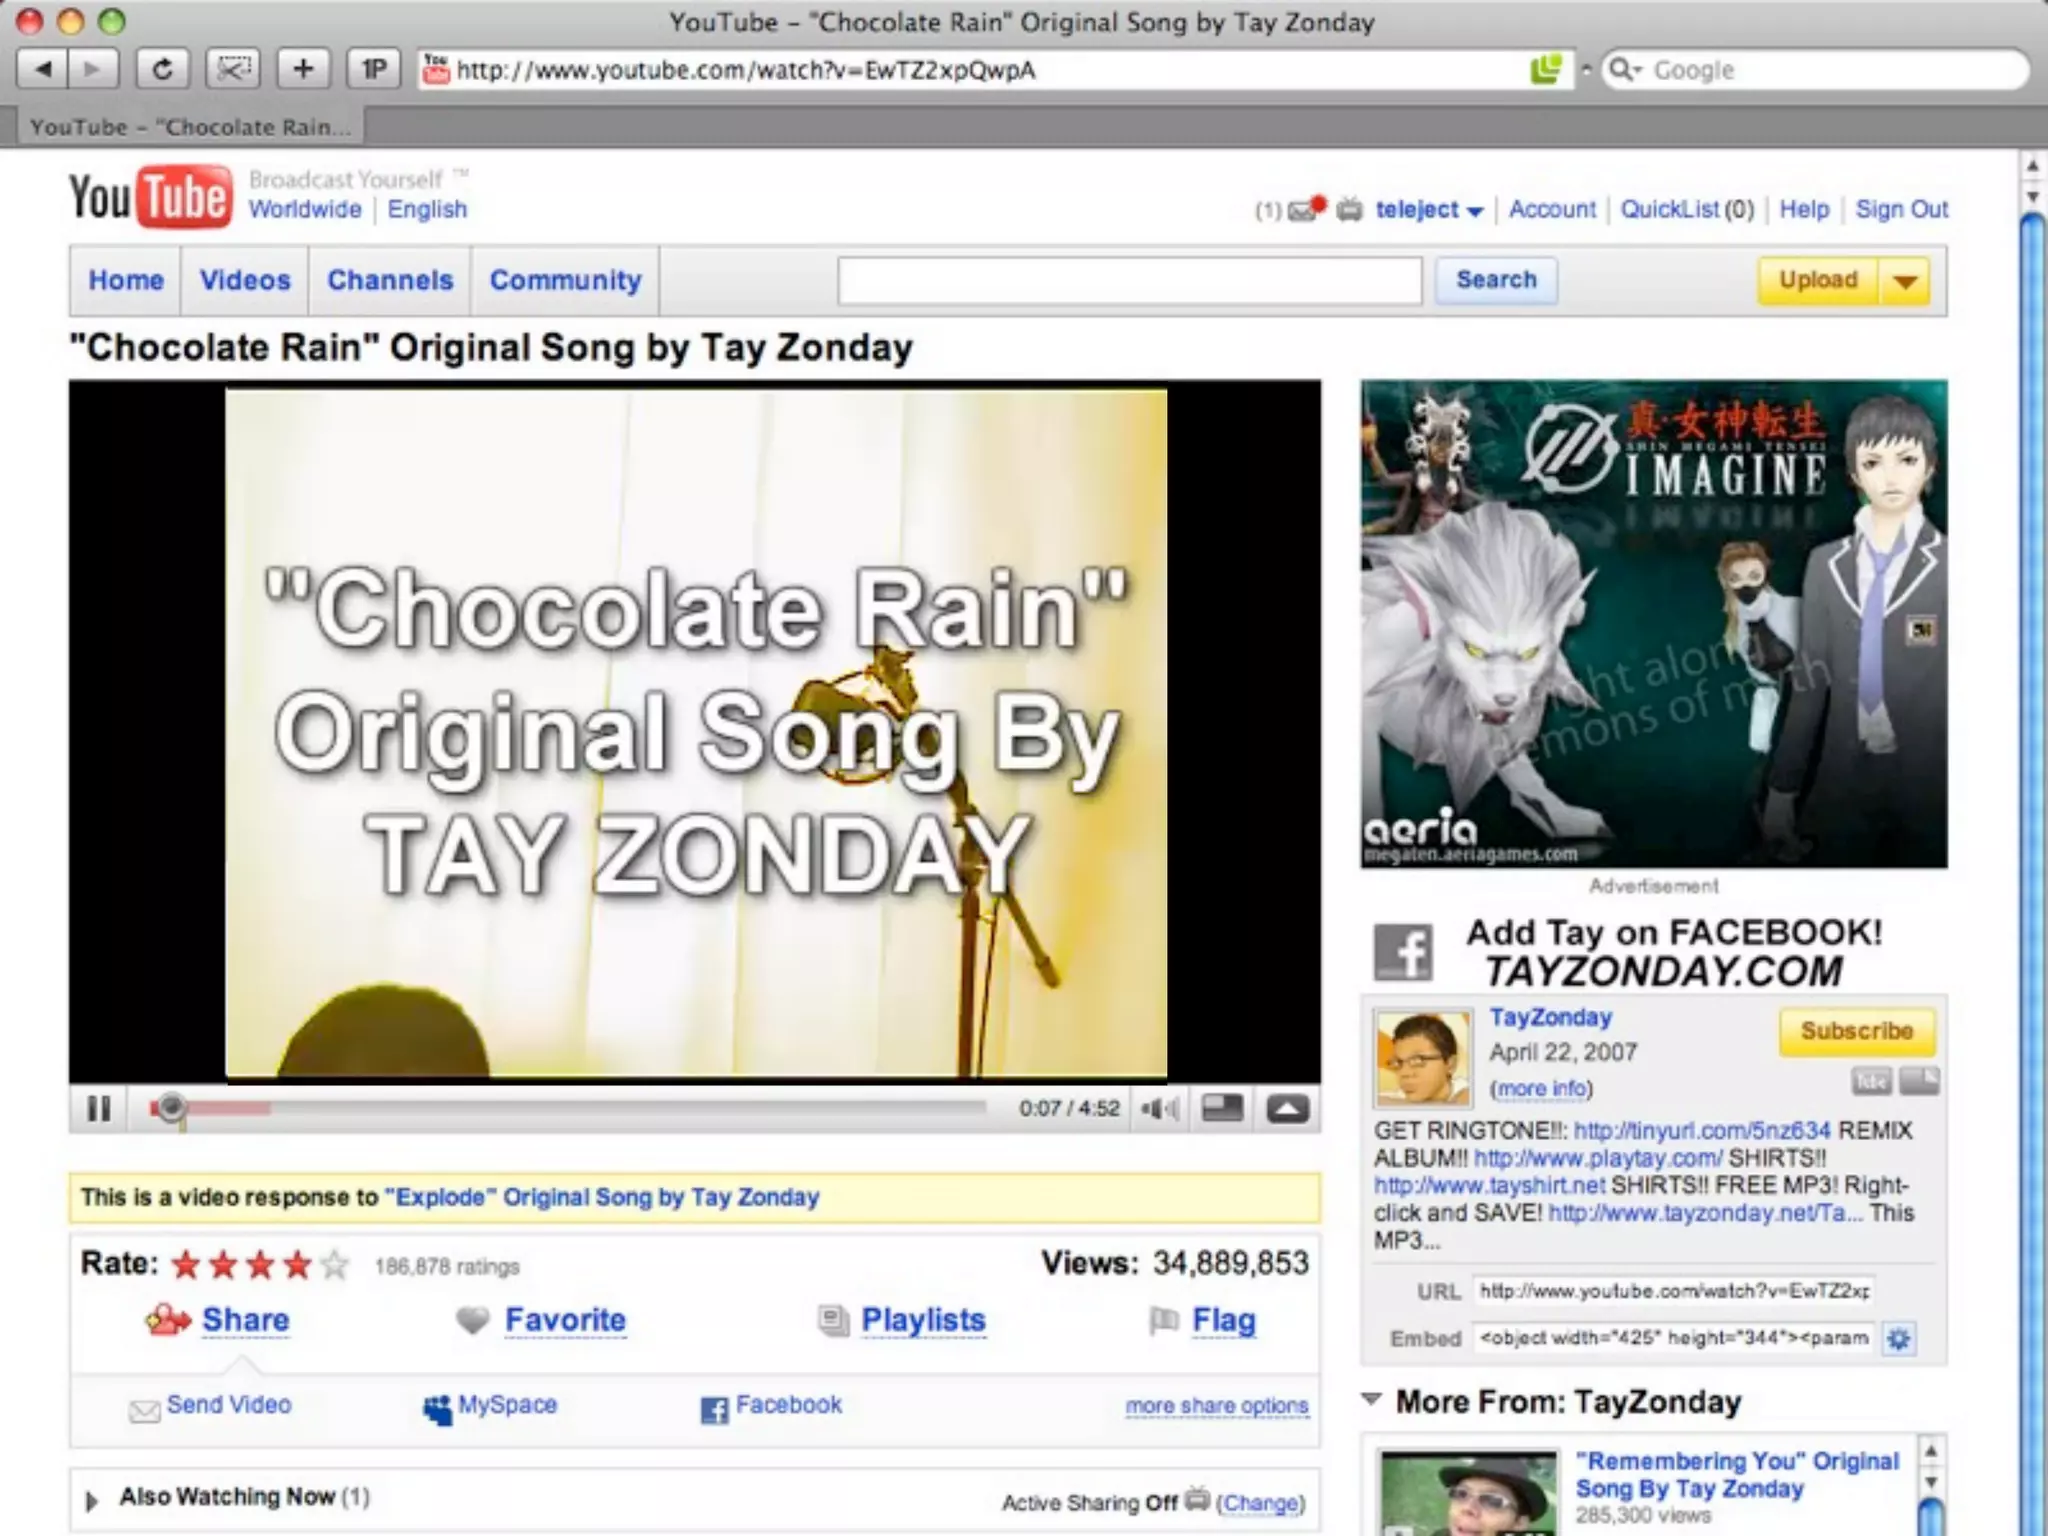
Task: Toggle the video player size icon
Action: tap(1222, 1108)
